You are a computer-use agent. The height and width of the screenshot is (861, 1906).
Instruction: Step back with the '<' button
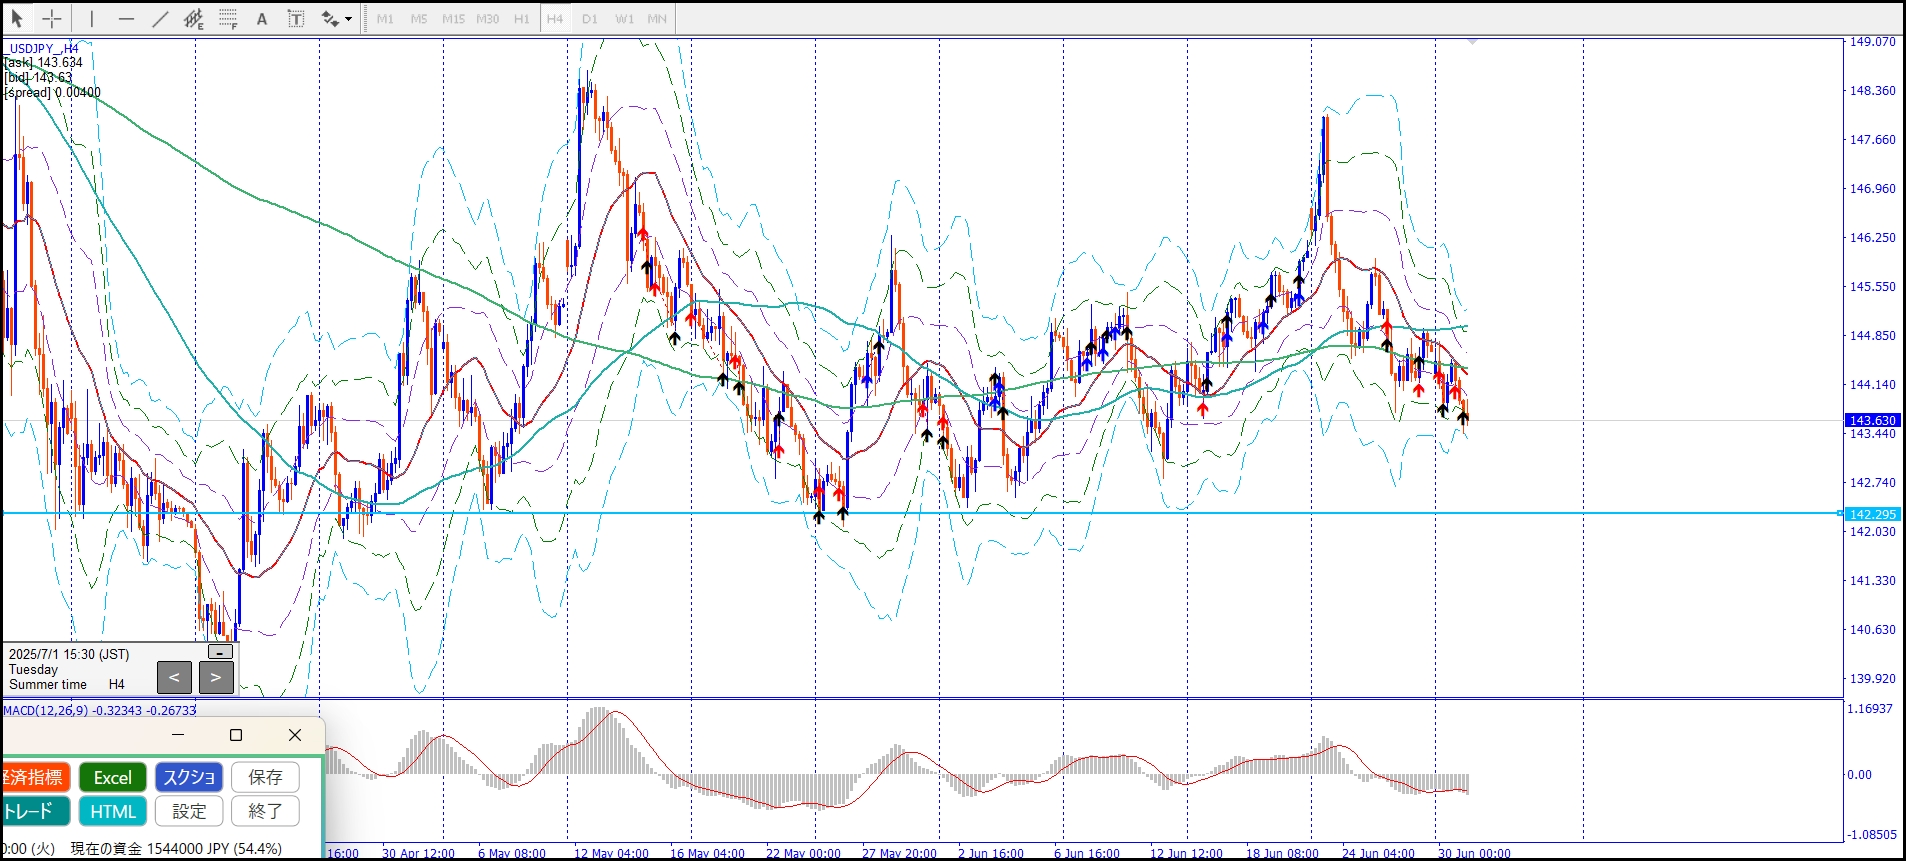tap(174, 677)
